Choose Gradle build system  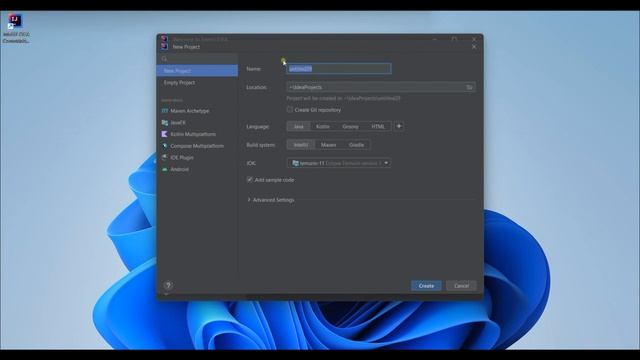click(356, 145)
